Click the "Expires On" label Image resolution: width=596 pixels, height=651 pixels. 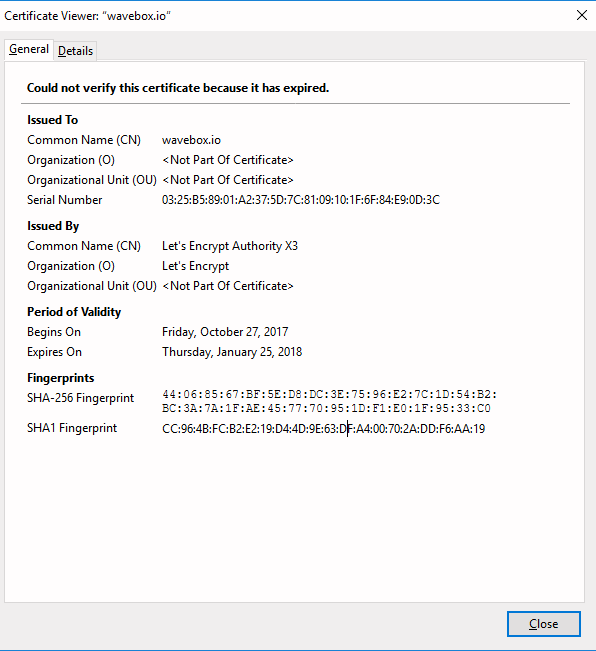pos(54,352)
